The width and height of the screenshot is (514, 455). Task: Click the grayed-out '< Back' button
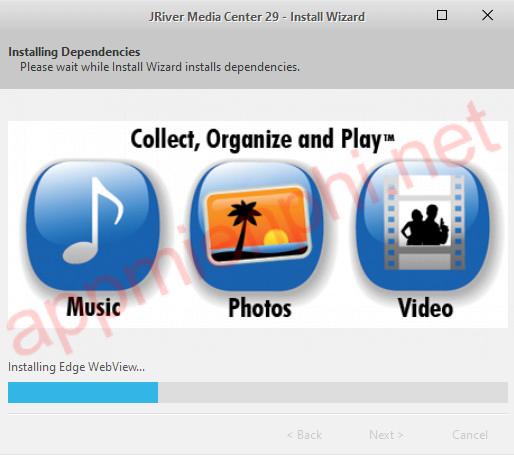pos(304,435)
